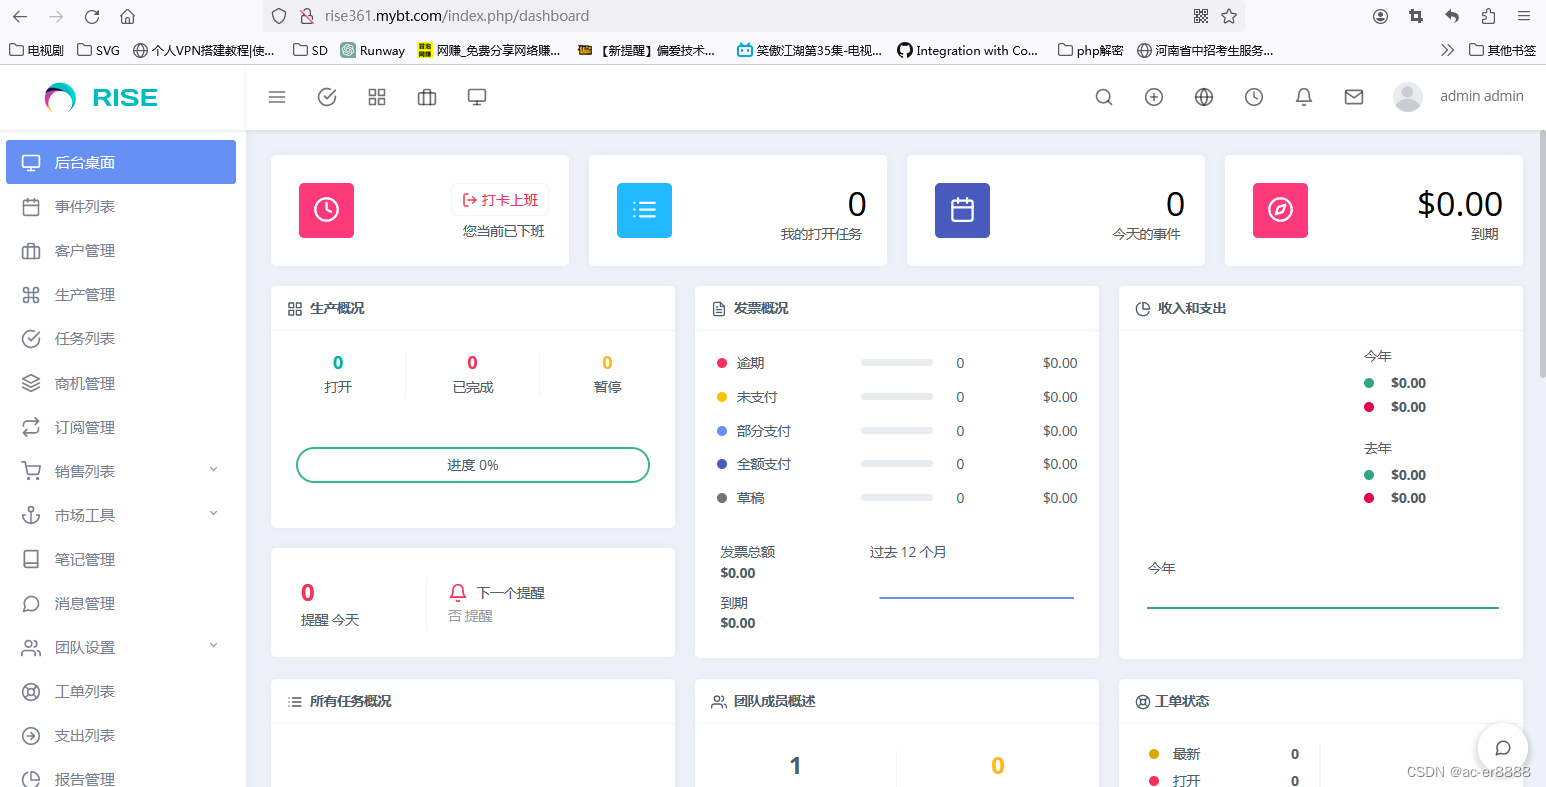Image resolution: width=1546 pixels, height=787 pixels.
Task: Open the globe language icon
Action: [x=1204, y=97]
